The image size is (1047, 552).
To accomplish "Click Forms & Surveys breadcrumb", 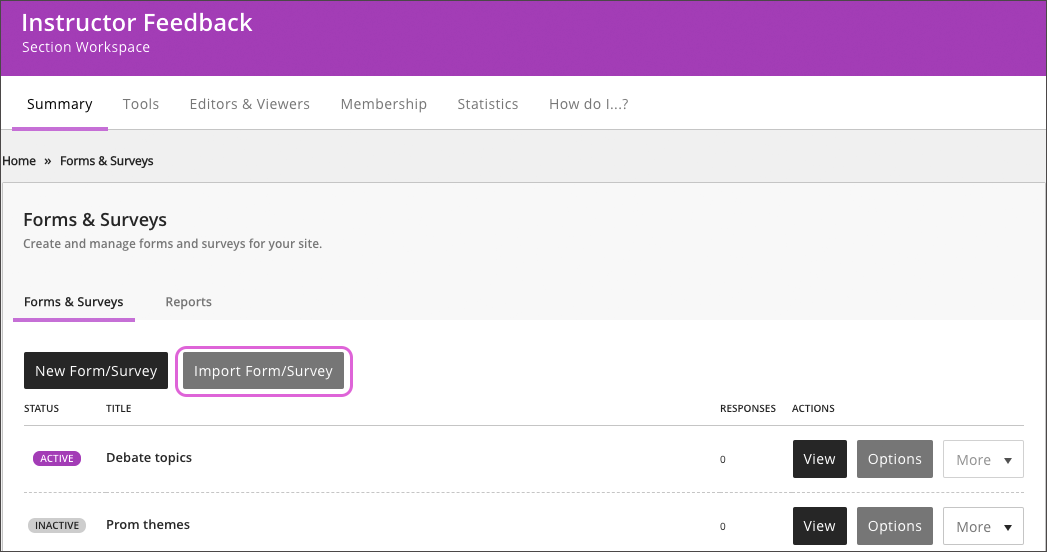I will (107, 161).
